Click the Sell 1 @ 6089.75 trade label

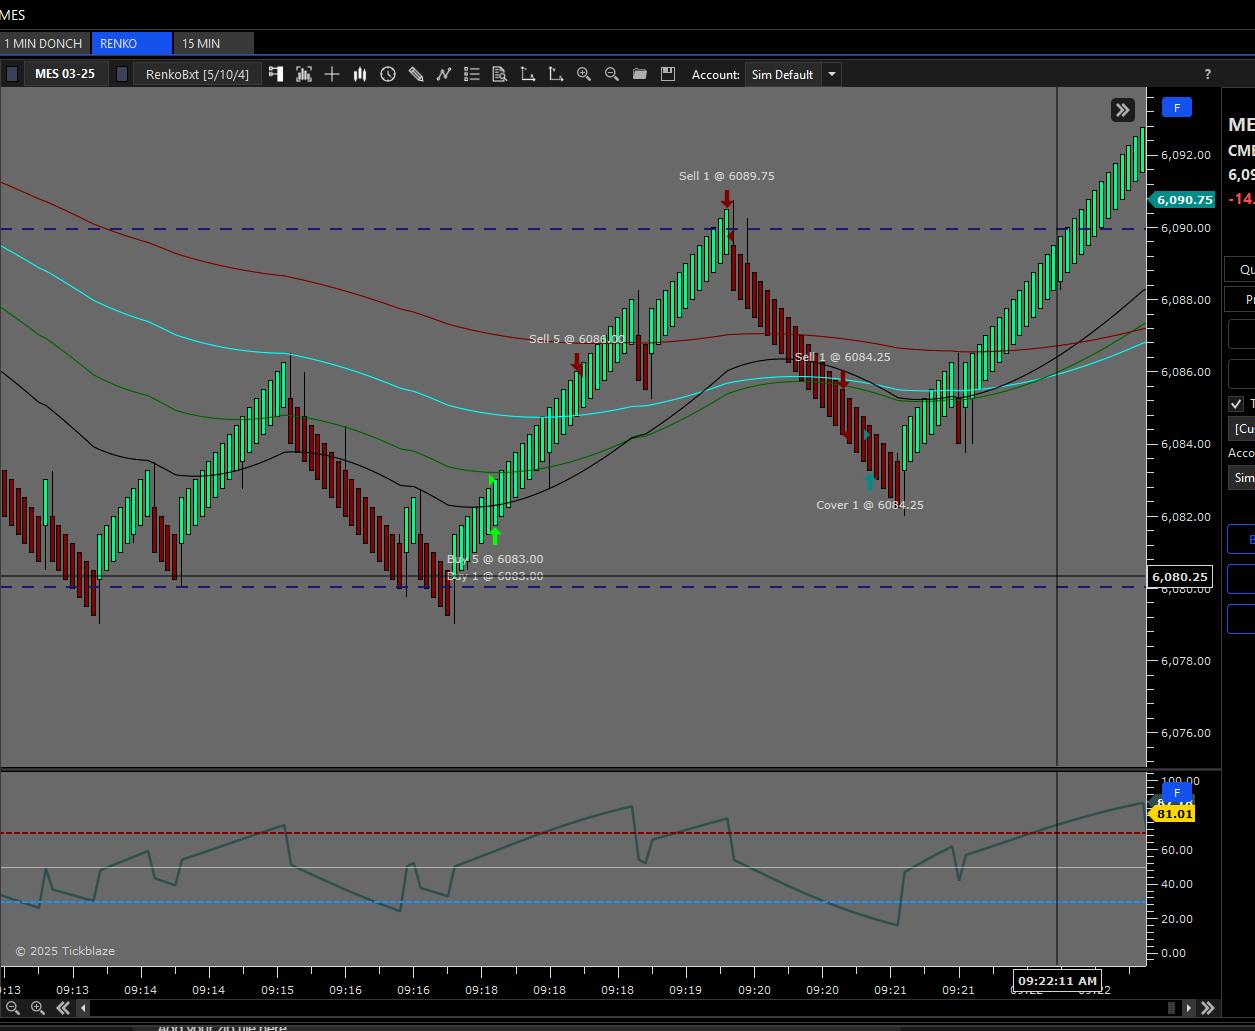pyautogui.click(x=726, y=176)
